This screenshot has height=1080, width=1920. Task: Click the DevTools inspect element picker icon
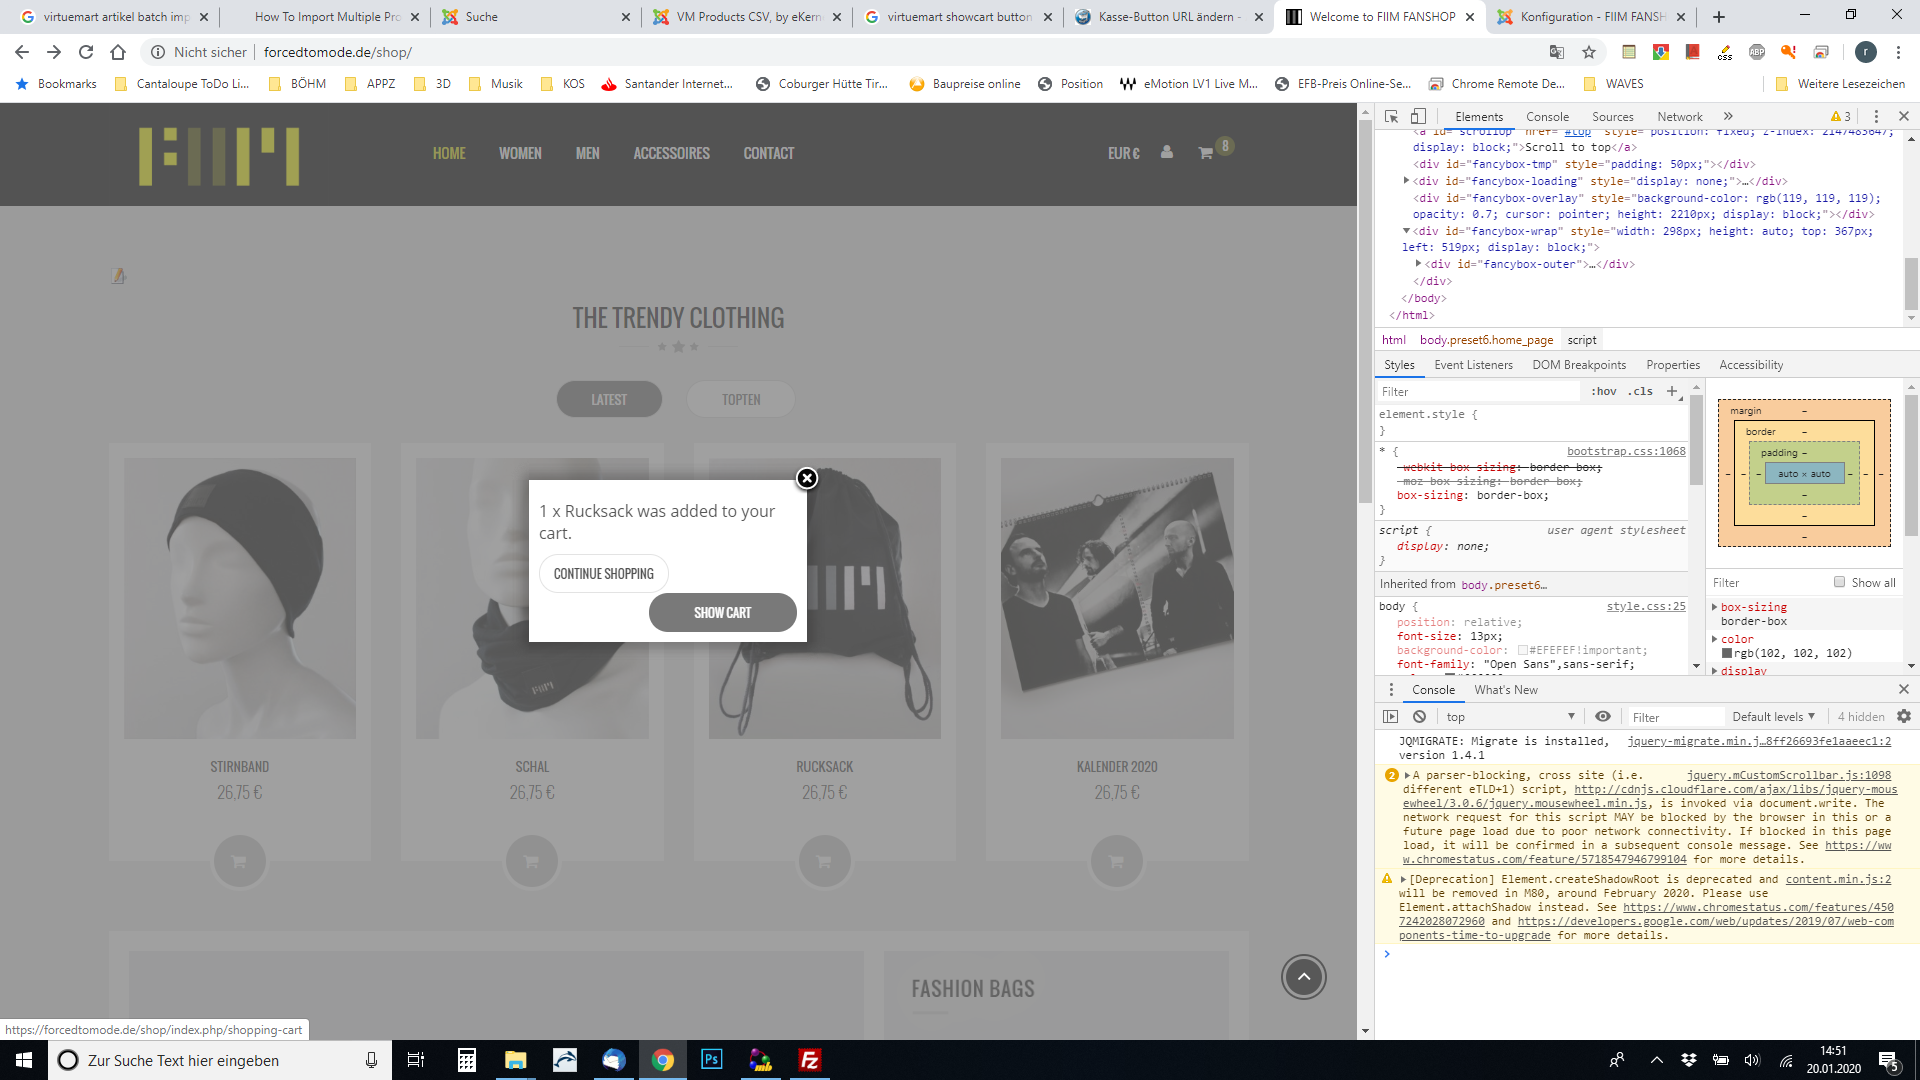pyautogui.click(x=1391, y=117)
